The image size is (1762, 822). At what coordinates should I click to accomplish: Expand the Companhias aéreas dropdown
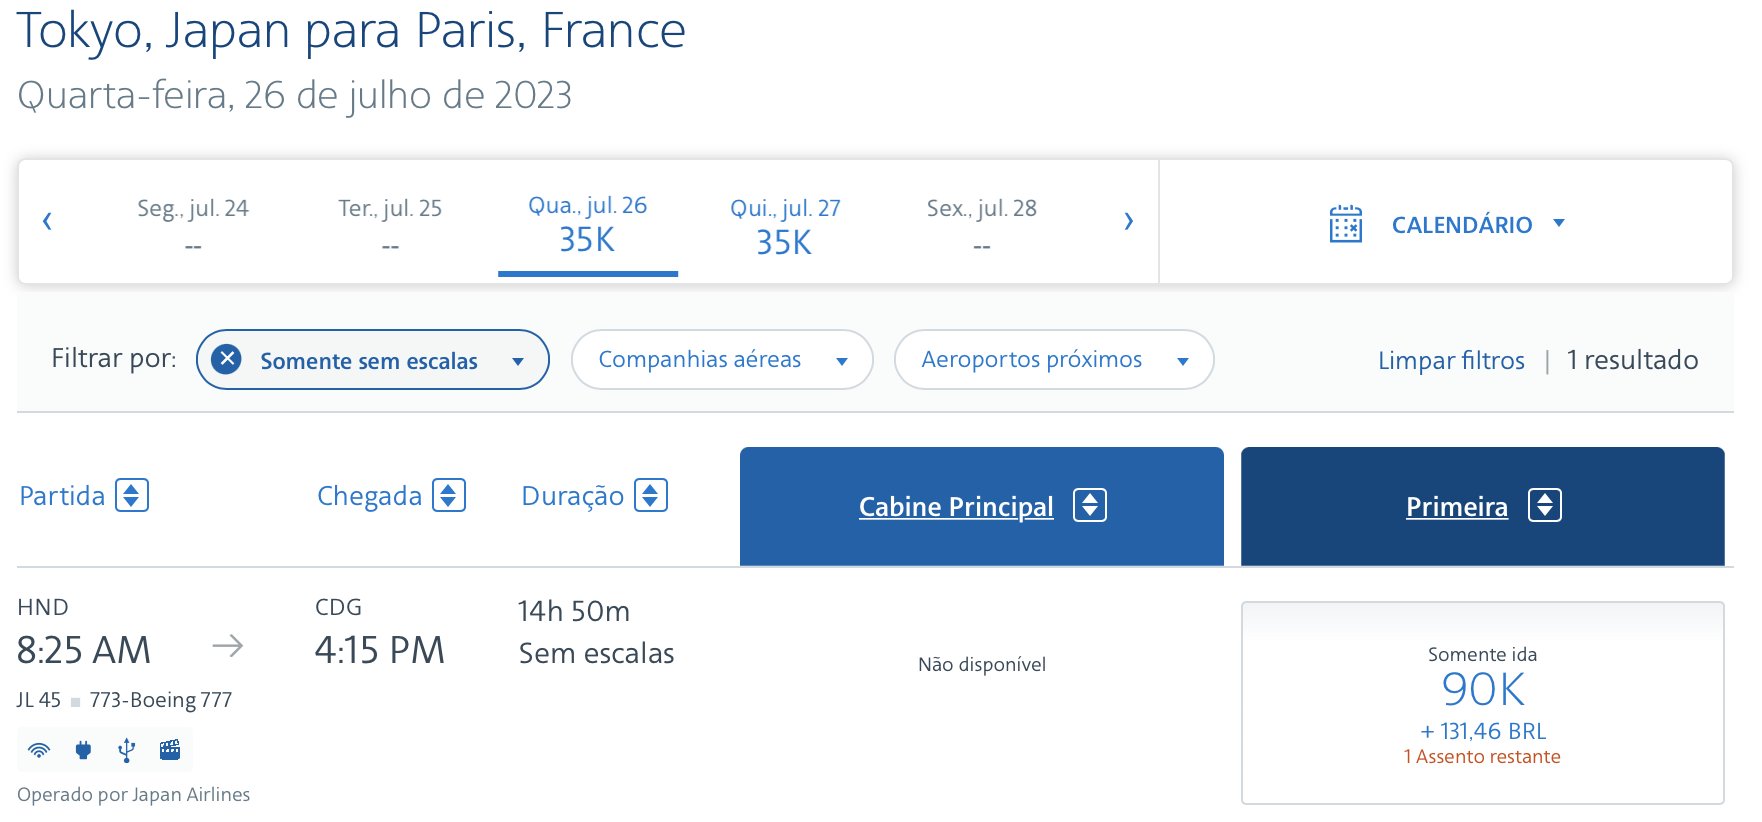coord(722,359)
